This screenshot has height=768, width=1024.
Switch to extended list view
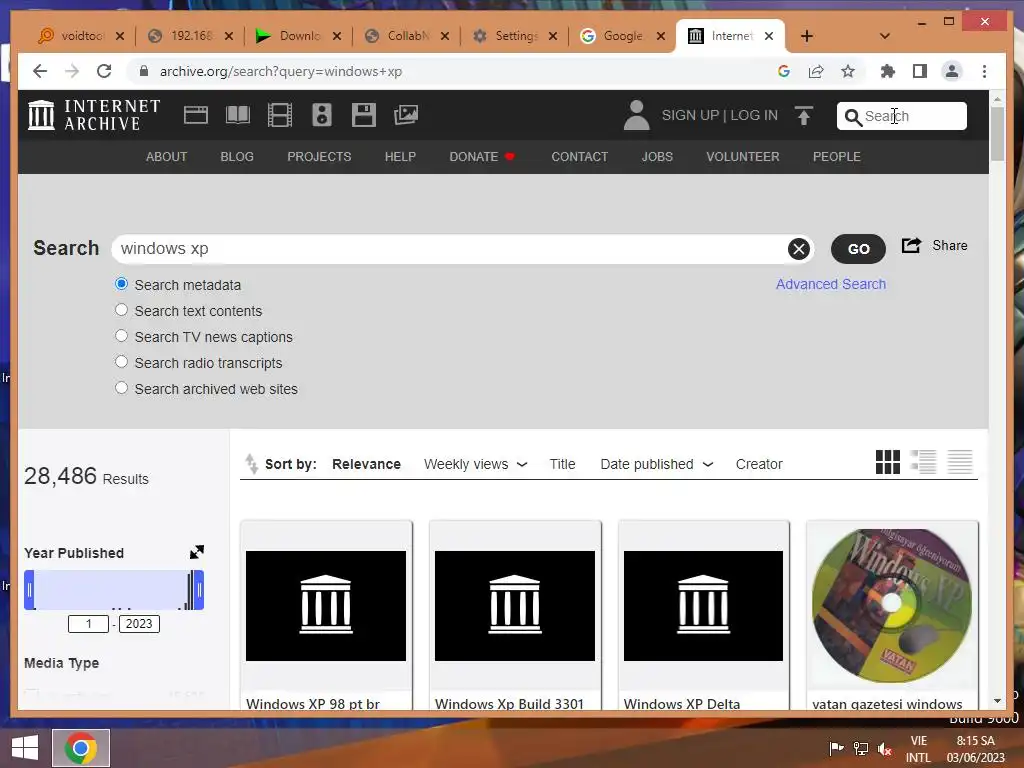(923, 462)
